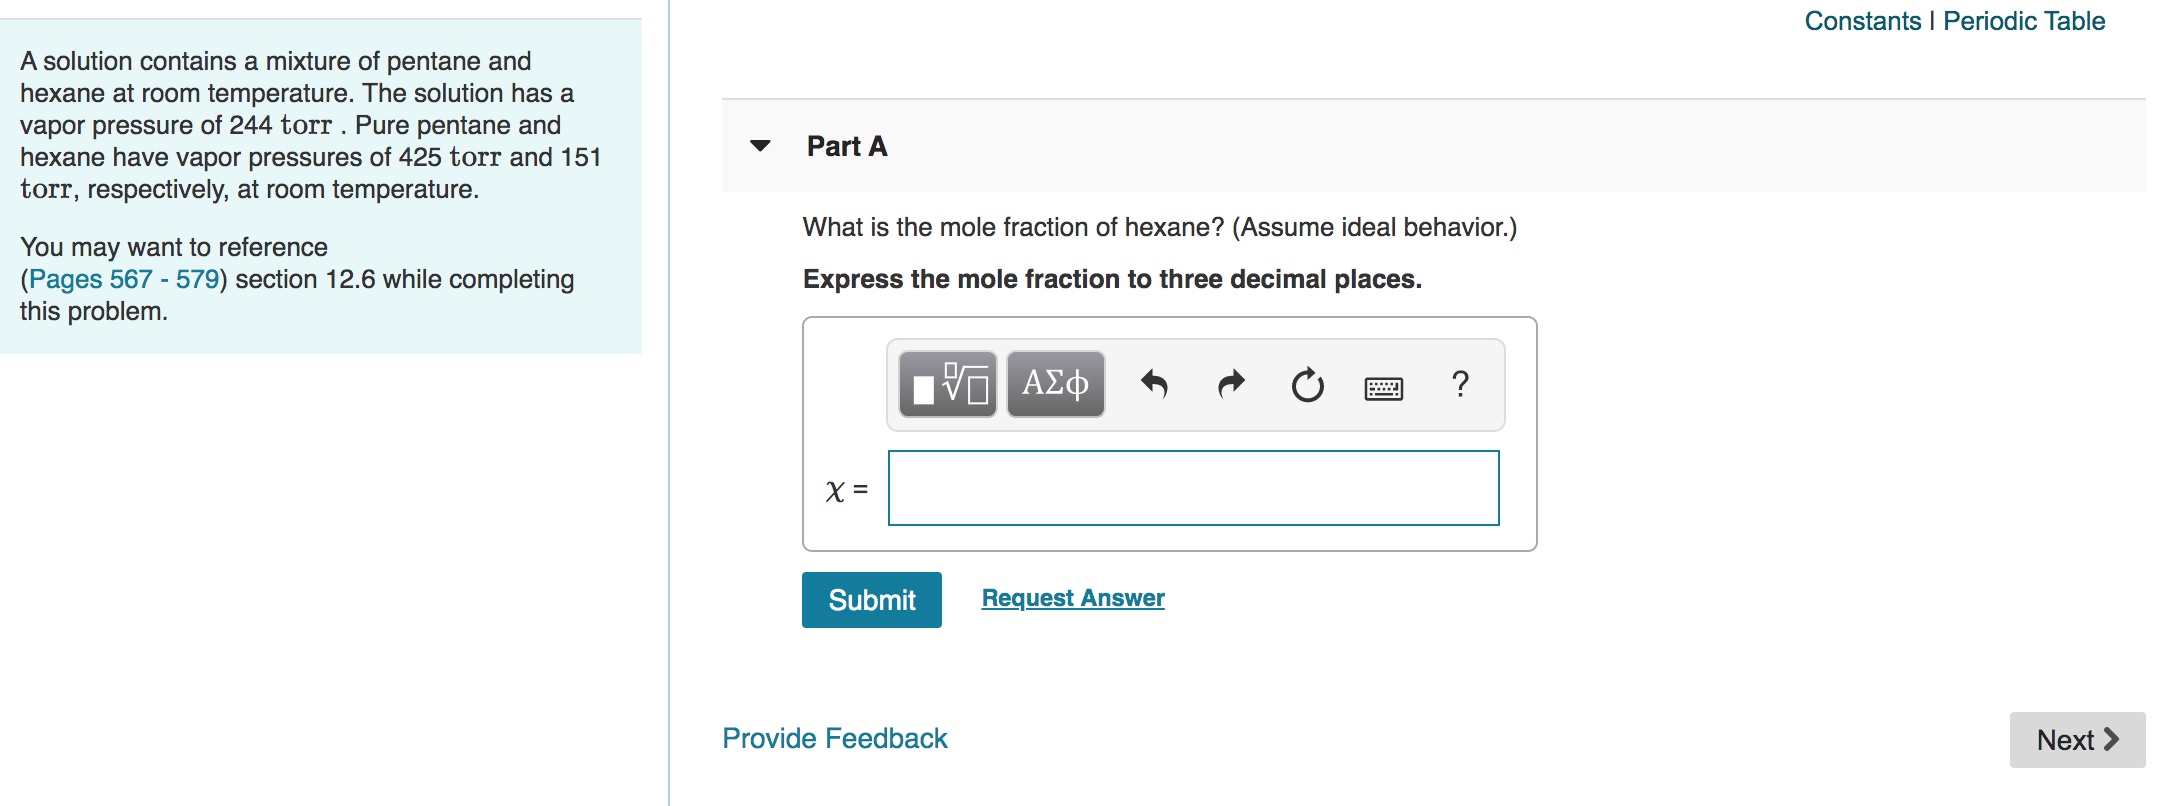Reset the answer entry field
This screenshot has height=806, width=2166.
[1307, 385]
